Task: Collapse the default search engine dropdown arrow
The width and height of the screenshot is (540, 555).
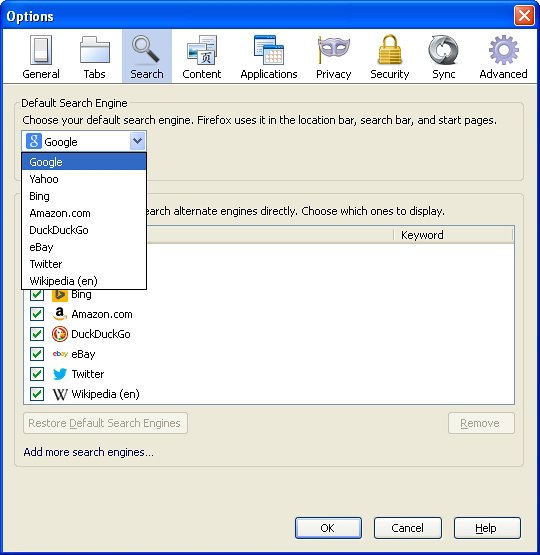Action: (x=137, y=141)
